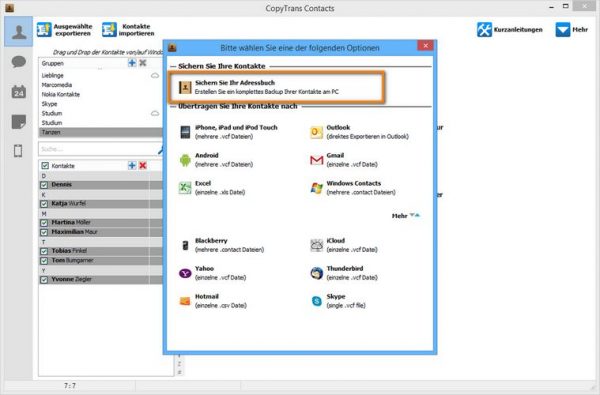Click the Gruppen list header
Image resolution: width=600 pixels, height=395 pixels.
(x=53, y=63)
